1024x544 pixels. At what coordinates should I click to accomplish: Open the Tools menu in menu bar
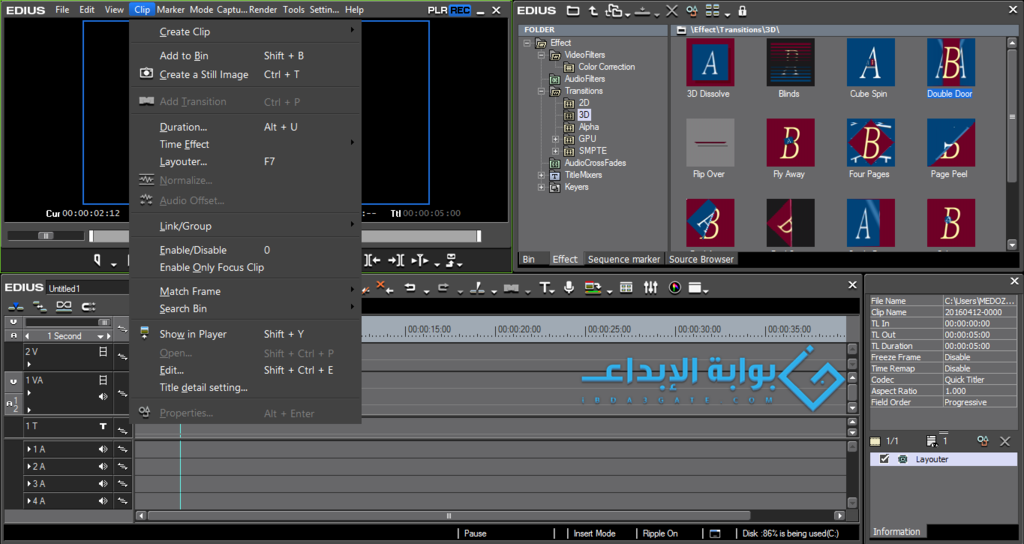(294, 9)
